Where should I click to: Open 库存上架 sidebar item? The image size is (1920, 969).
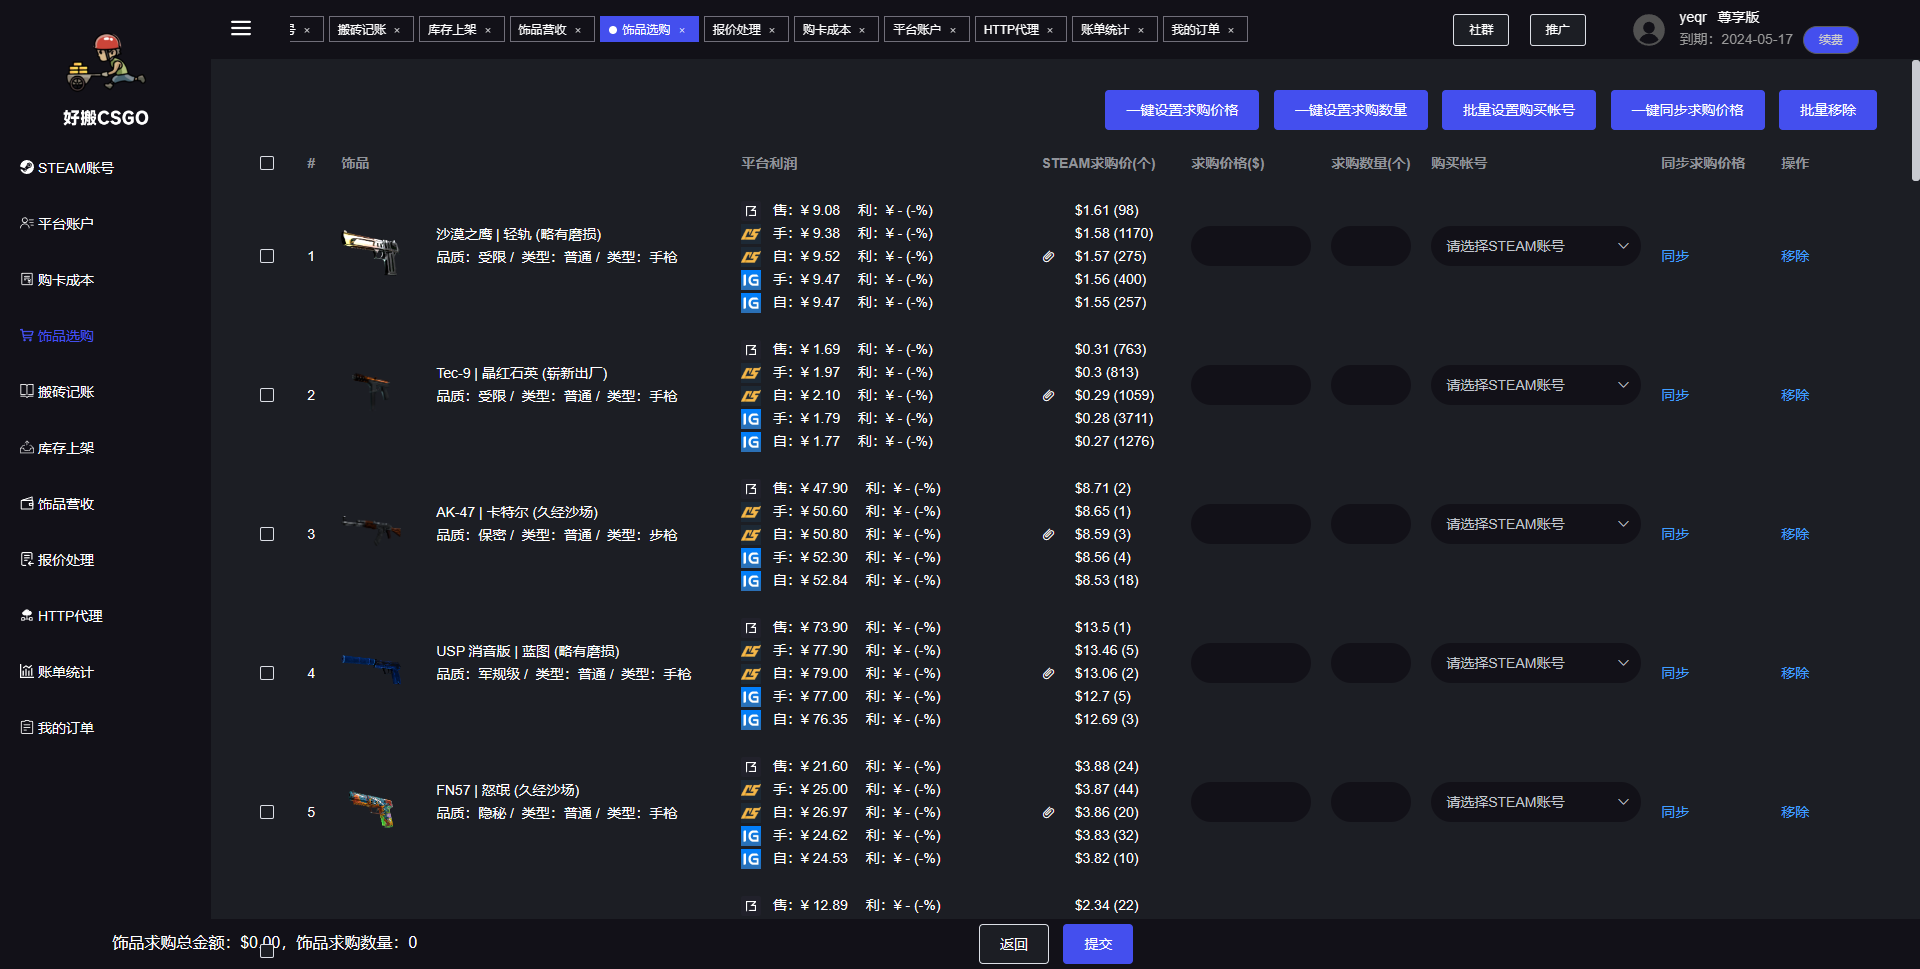click(57, 448)
